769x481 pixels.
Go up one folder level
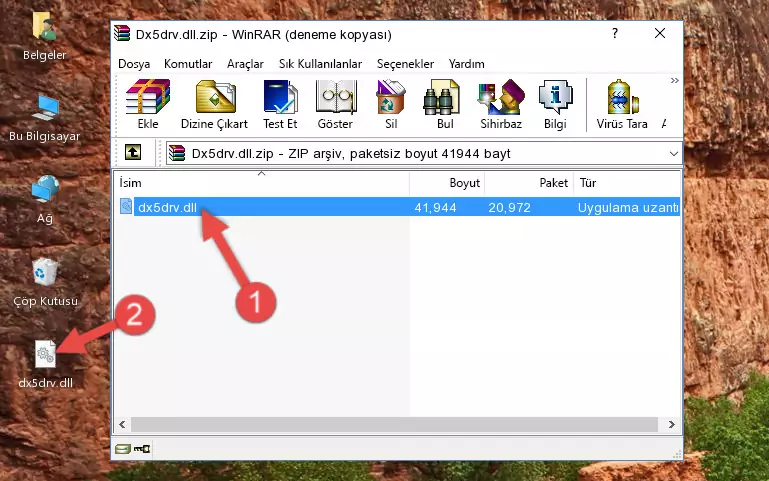click(x=133, y=152)
